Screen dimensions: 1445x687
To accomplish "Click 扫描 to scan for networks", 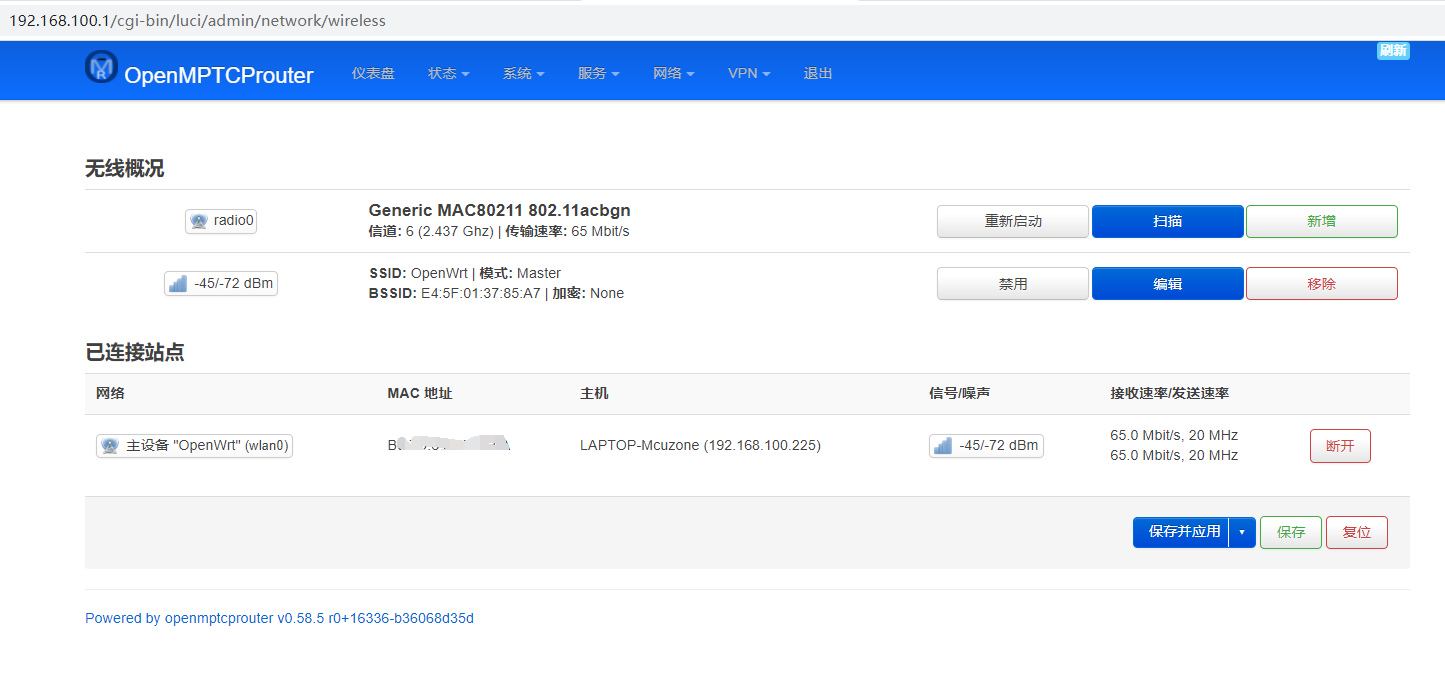I will [x=1167, y=221].
